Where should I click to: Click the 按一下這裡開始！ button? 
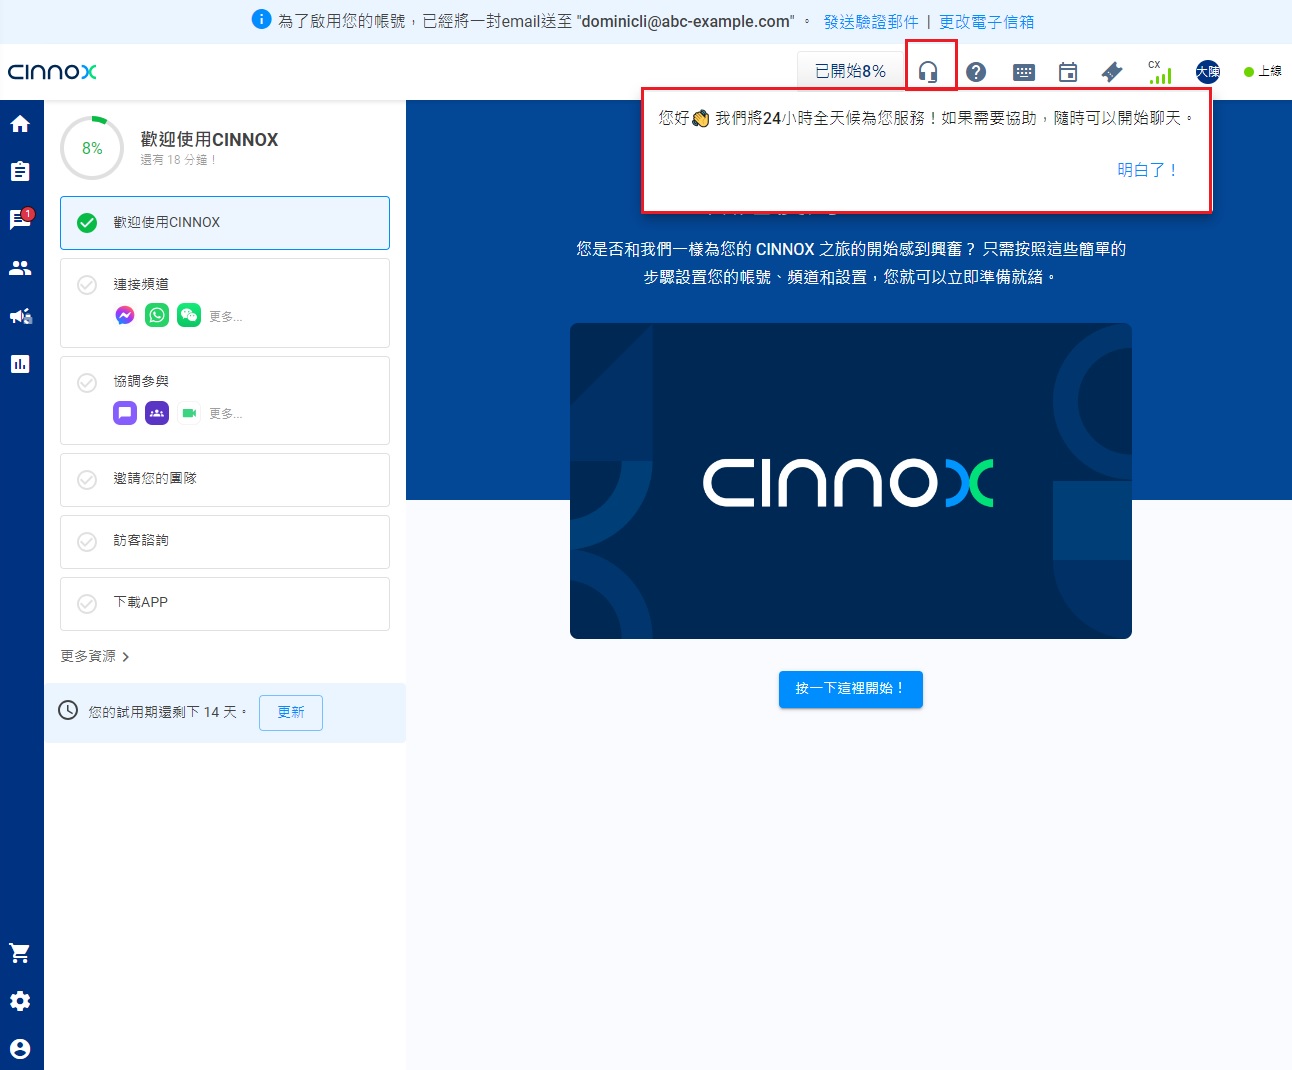[851, 689]
